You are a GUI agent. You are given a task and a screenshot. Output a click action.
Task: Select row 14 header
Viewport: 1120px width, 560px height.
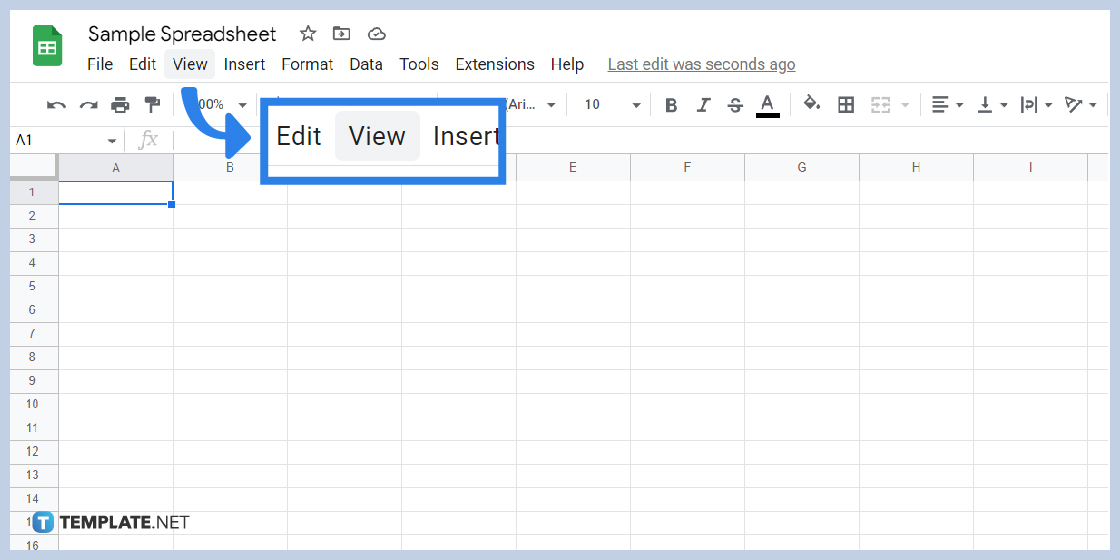coord(34,499)
